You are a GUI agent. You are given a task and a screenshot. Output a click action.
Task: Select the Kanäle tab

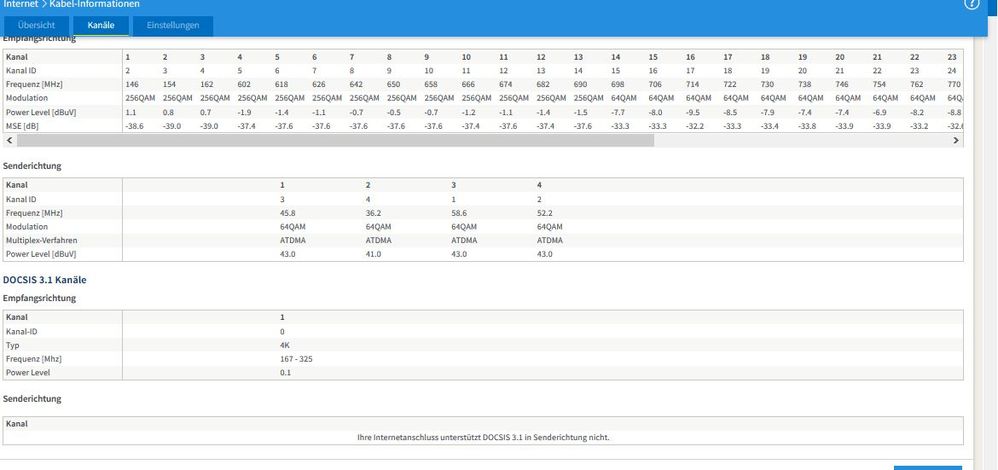click(101, 25)
